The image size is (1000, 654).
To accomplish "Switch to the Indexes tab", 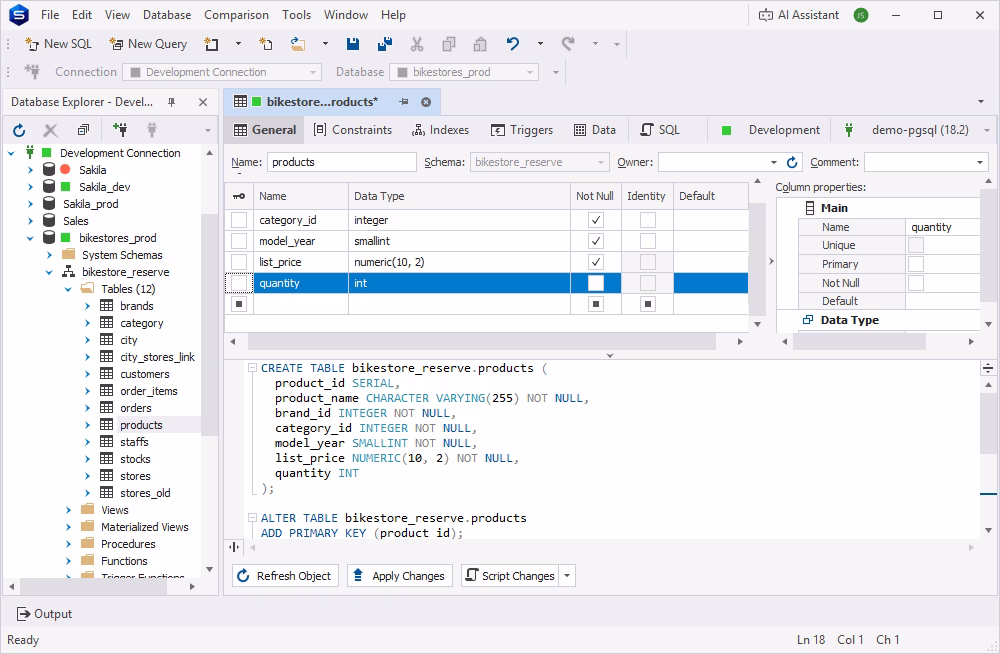I will (x=441, y=130).
